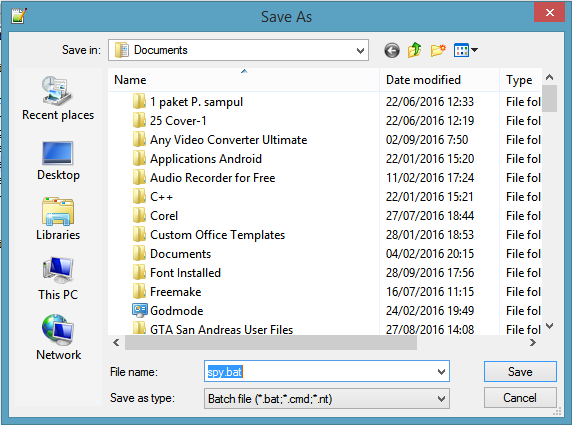
Task: Click folder icon of Audio Recorder for Free
Action: 139,177
